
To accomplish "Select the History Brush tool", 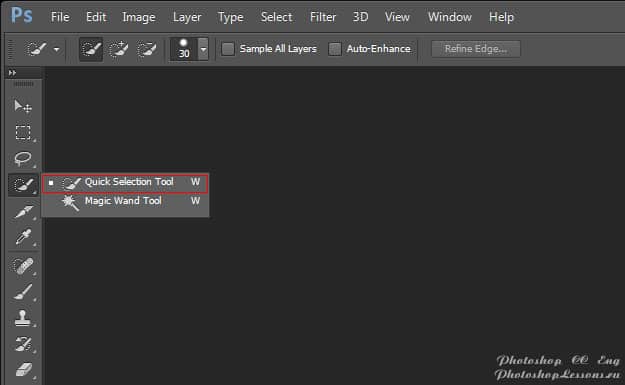I will (x=23, y=344).
